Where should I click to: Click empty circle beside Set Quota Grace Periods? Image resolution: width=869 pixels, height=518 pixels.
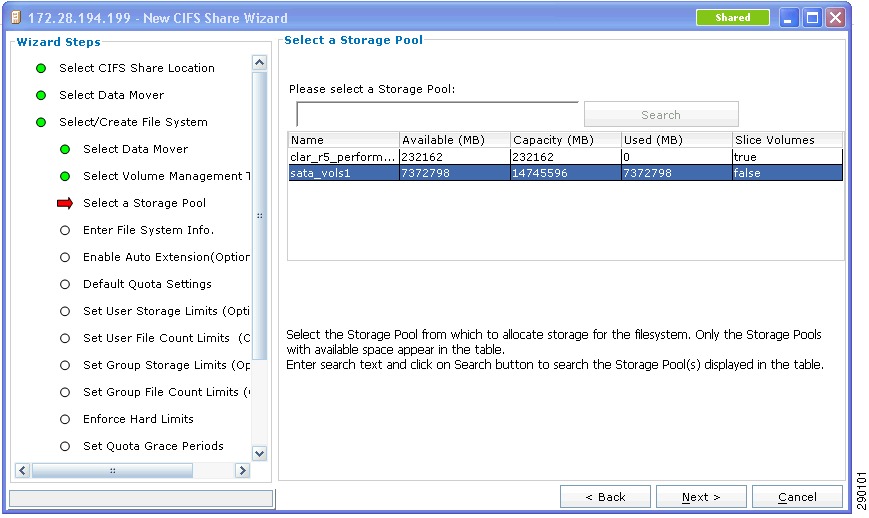click(x=65, y=447)
